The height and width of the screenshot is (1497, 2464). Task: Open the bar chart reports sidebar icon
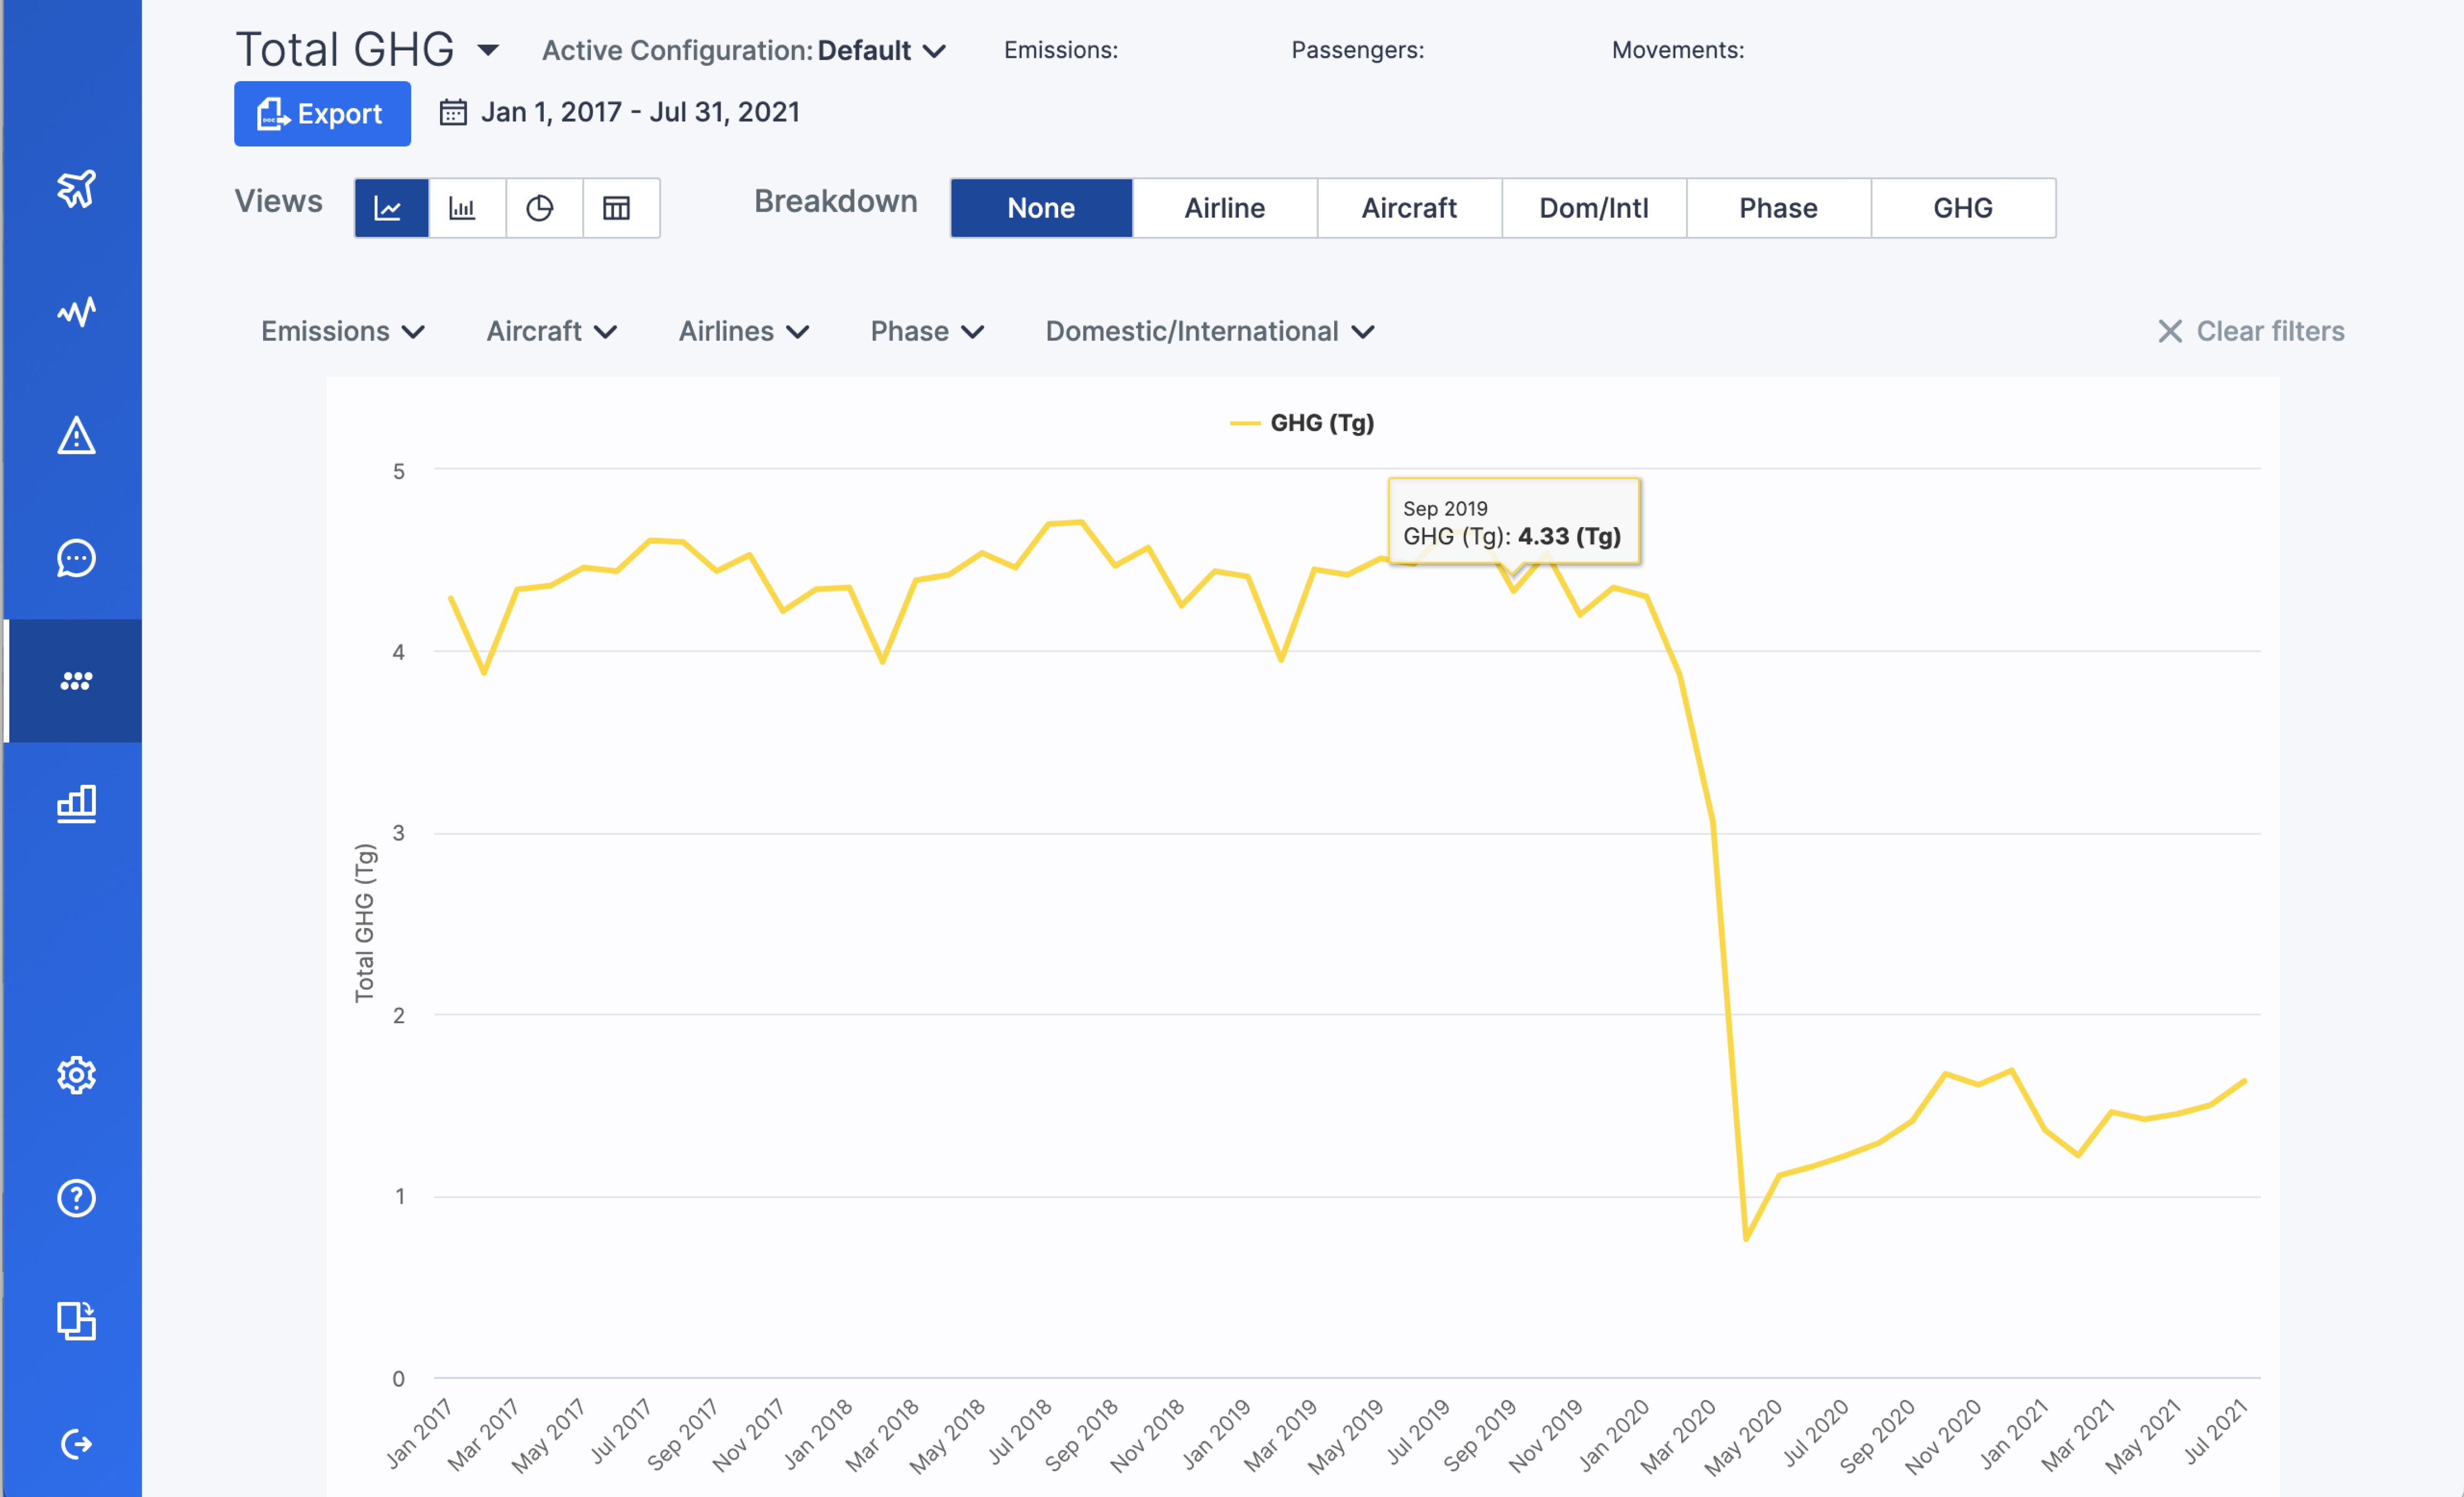tap(76, 804)
